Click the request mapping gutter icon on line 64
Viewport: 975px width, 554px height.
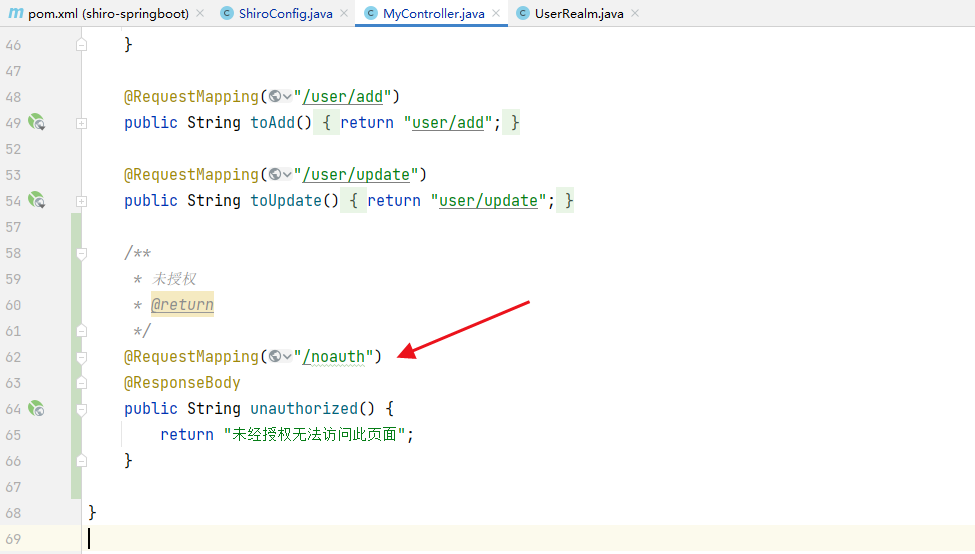click(x=37, y=409)
